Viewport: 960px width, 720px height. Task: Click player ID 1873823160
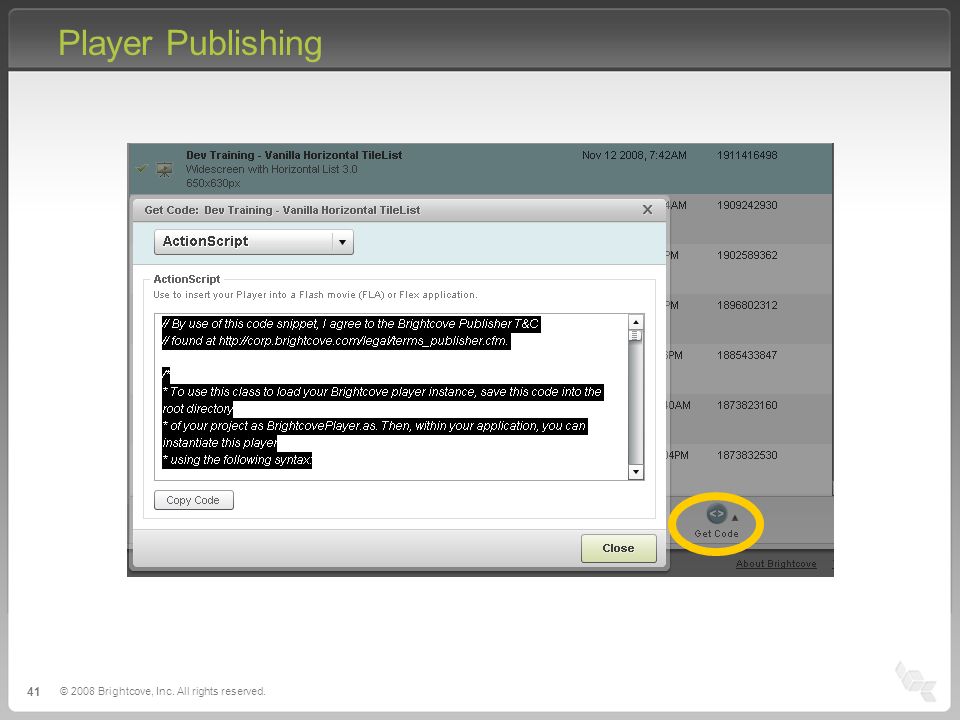click(747, 405)
